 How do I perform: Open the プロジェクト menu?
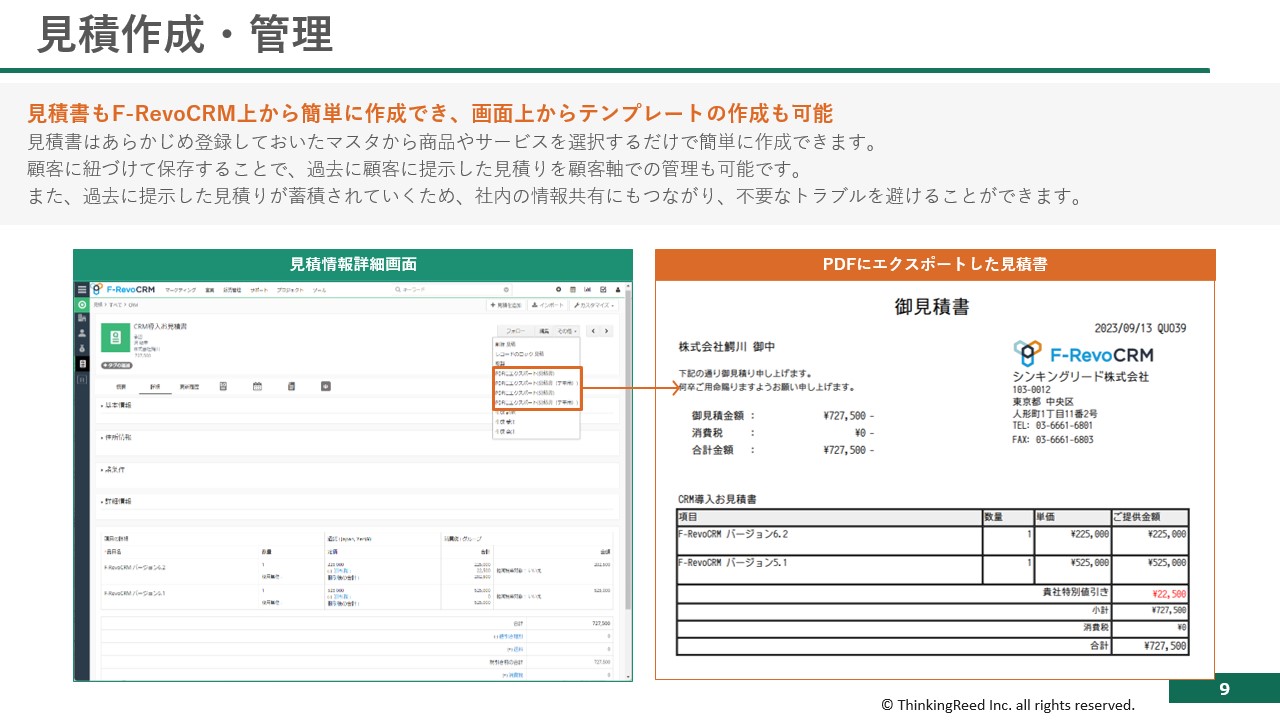pos(290,290)
